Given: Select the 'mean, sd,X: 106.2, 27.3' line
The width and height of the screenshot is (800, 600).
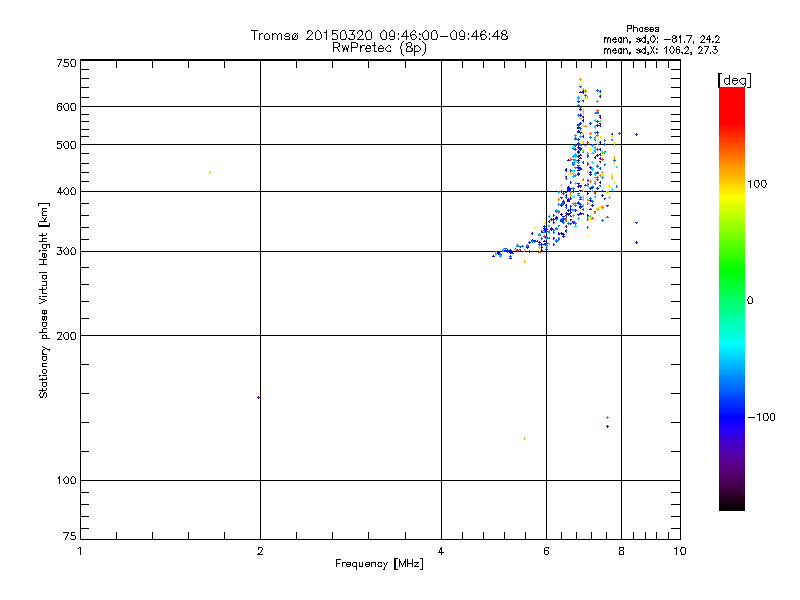Looking at the screenshot, I should point(660,50).
